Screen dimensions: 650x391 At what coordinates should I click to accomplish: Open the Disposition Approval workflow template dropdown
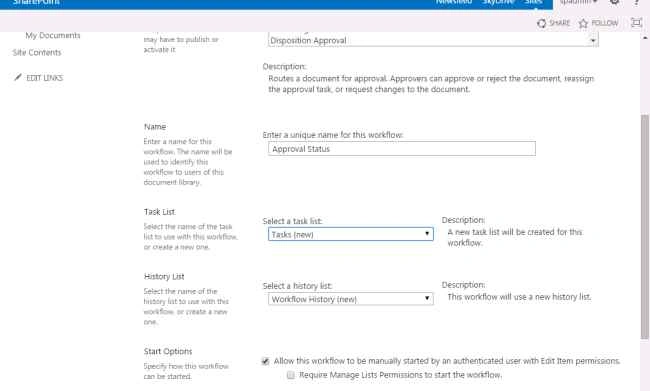(x=433, y=40)
